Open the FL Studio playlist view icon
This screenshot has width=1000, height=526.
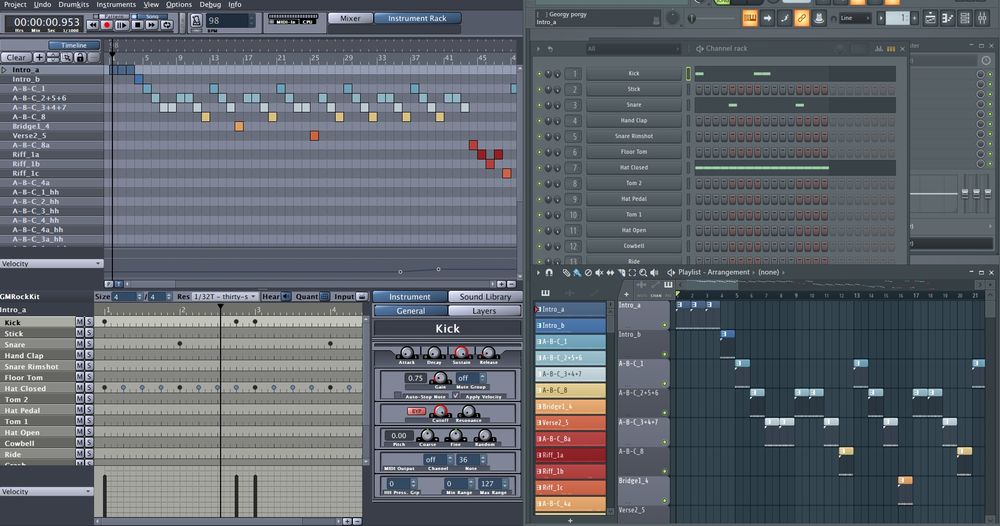point(930,18)
